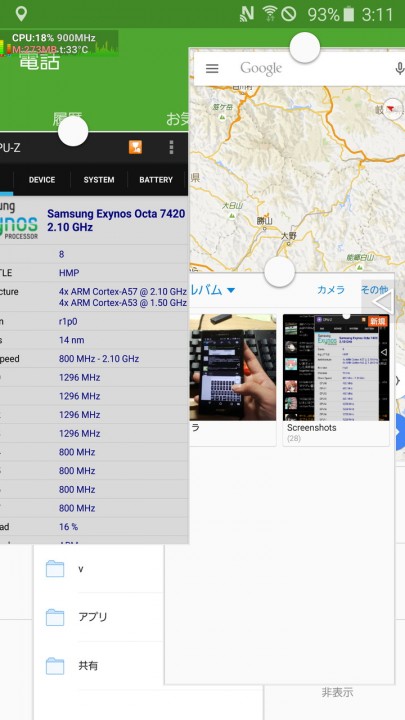Tap the r1p0 revision value
The height and width of the screenshot is (720, 405).
click(70, 322)
